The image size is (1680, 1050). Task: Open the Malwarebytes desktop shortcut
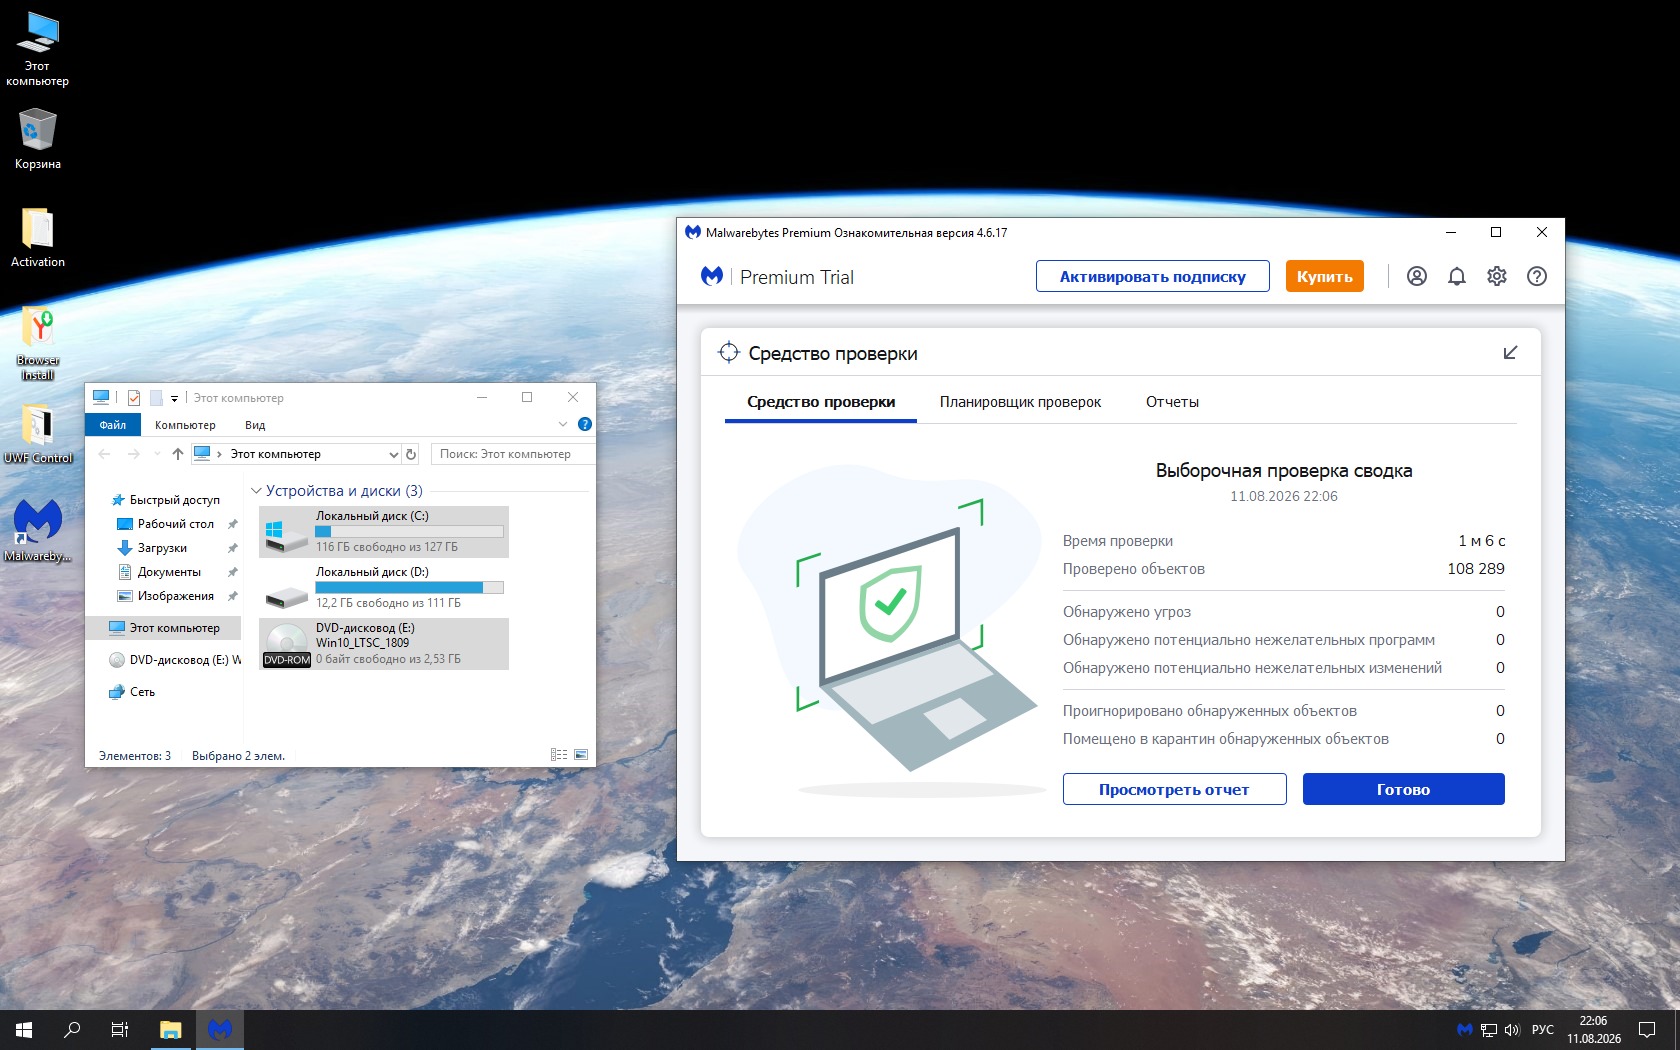click(x=38, y=531)
